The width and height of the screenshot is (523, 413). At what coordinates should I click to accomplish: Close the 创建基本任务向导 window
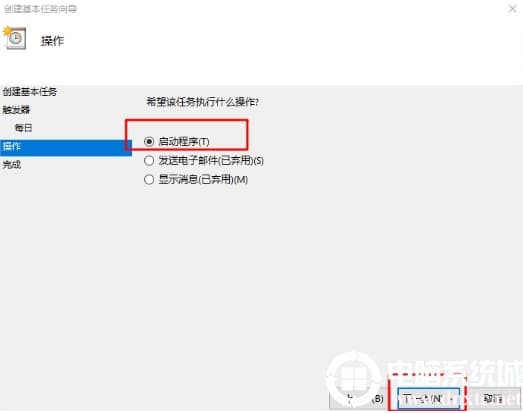tap(512, 9)
